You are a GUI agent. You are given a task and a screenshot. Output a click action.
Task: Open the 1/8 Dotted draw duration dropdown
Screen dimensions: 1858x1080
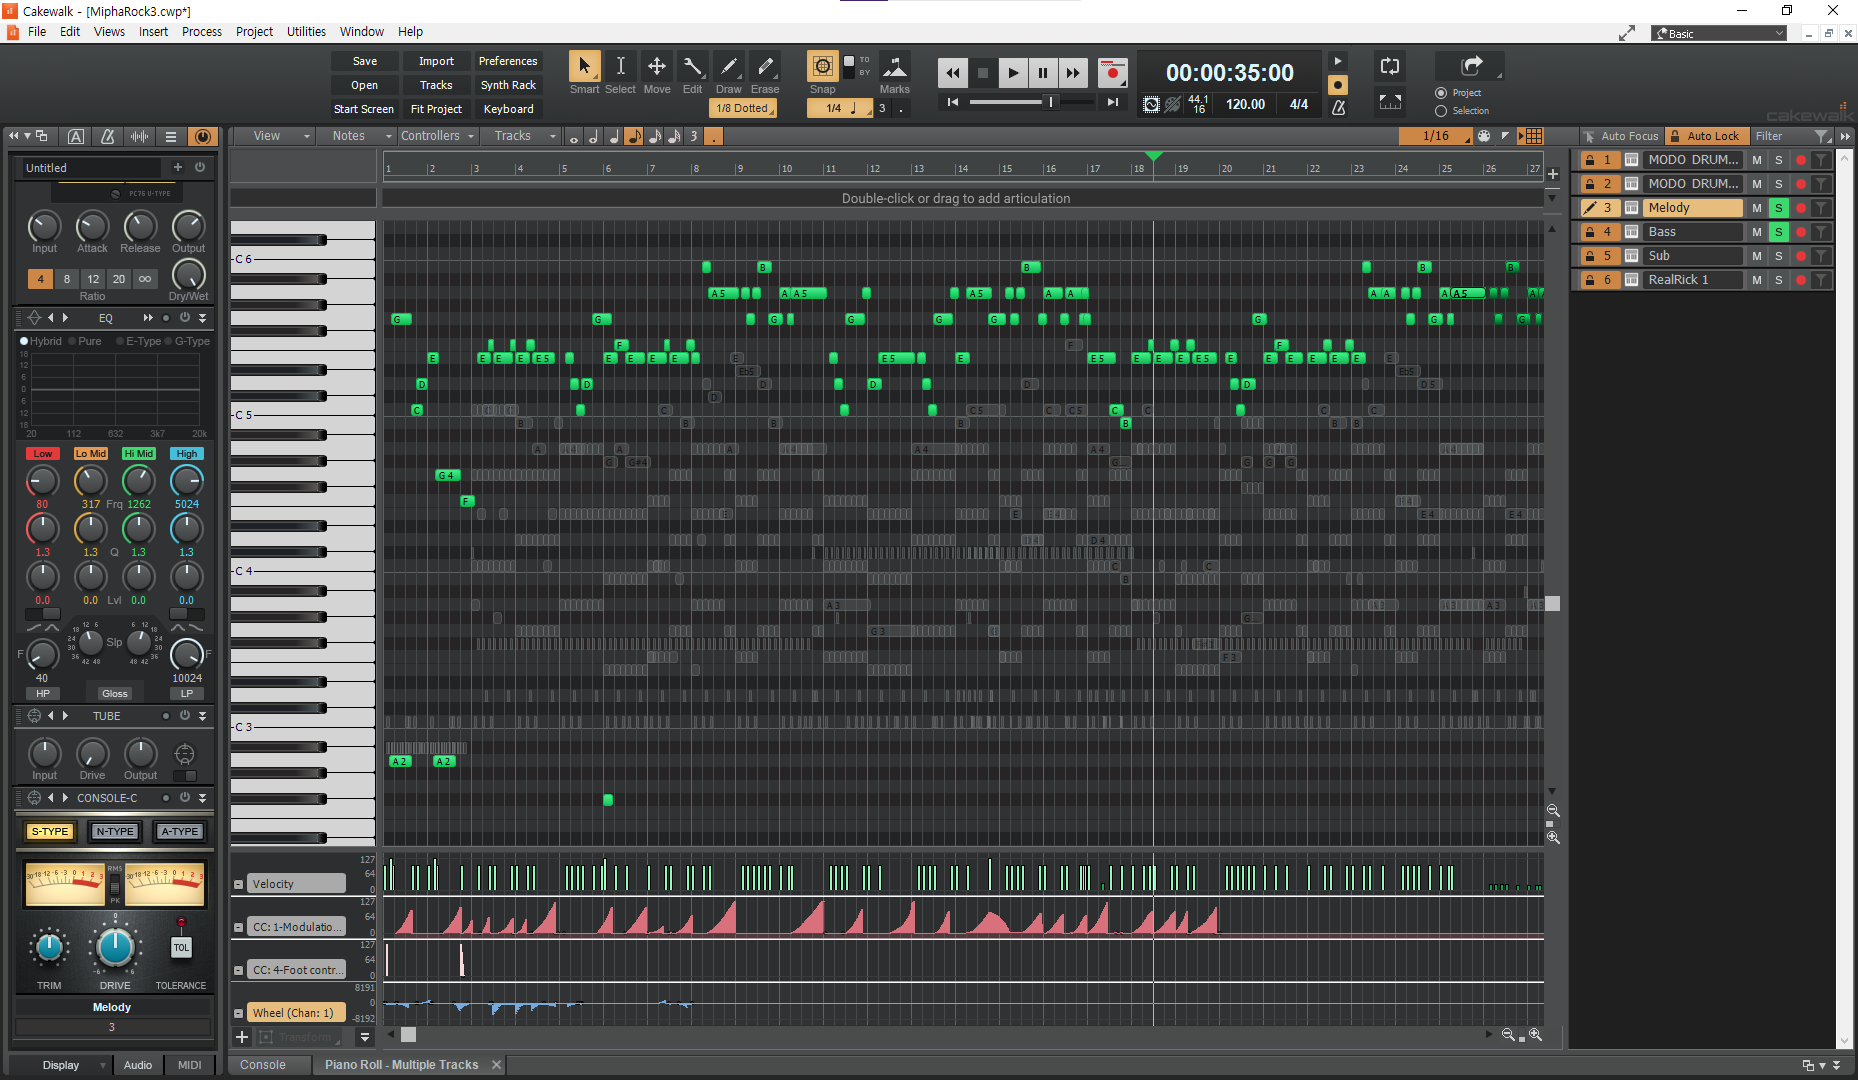click(x=743, y=108)
